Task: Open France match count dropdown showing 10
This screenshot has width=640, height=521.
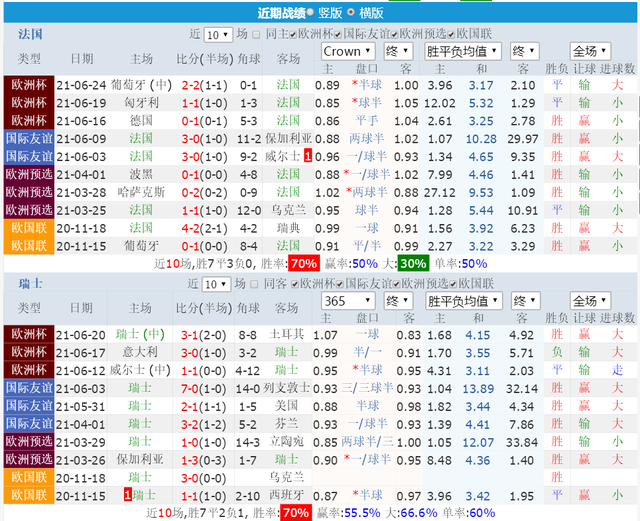Action: click(218, 35)
